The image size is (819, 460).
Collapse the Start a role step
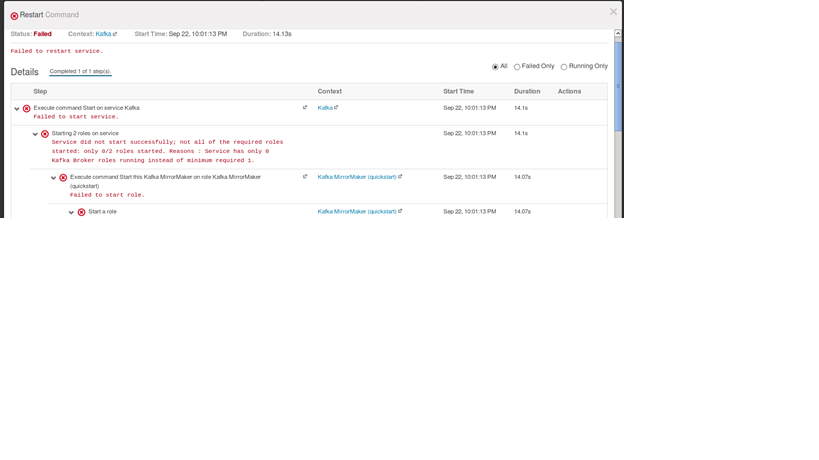[x=72, y=213]
